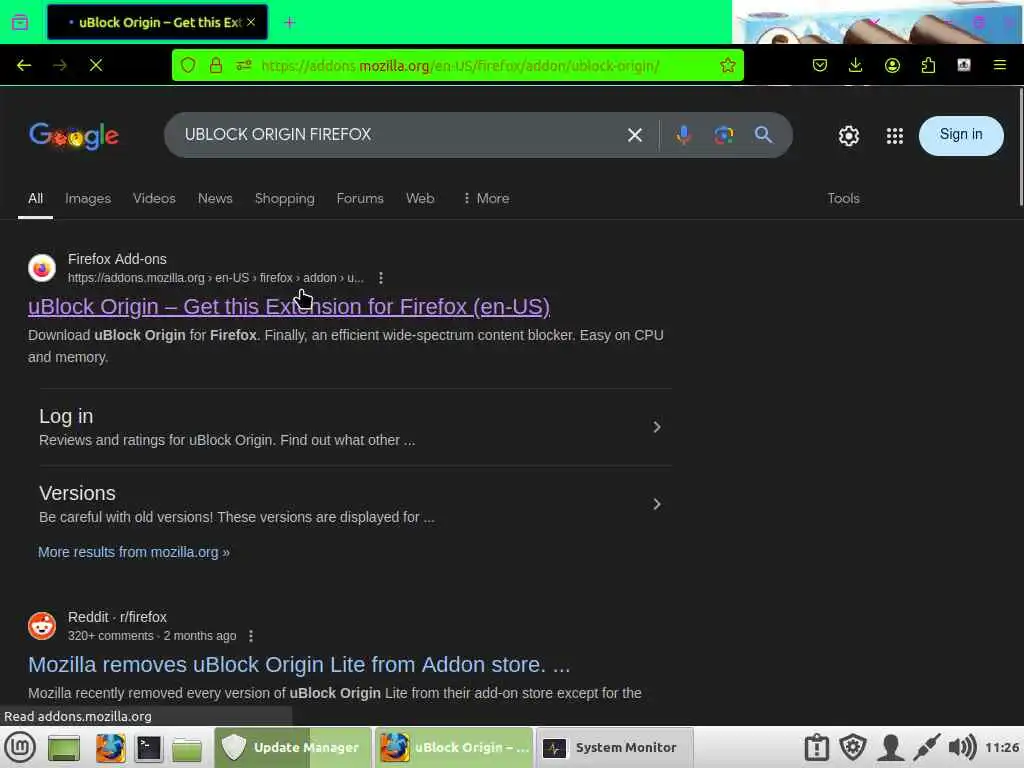
Task: Clear the Google search query
Action: click(x=635, y=135)
